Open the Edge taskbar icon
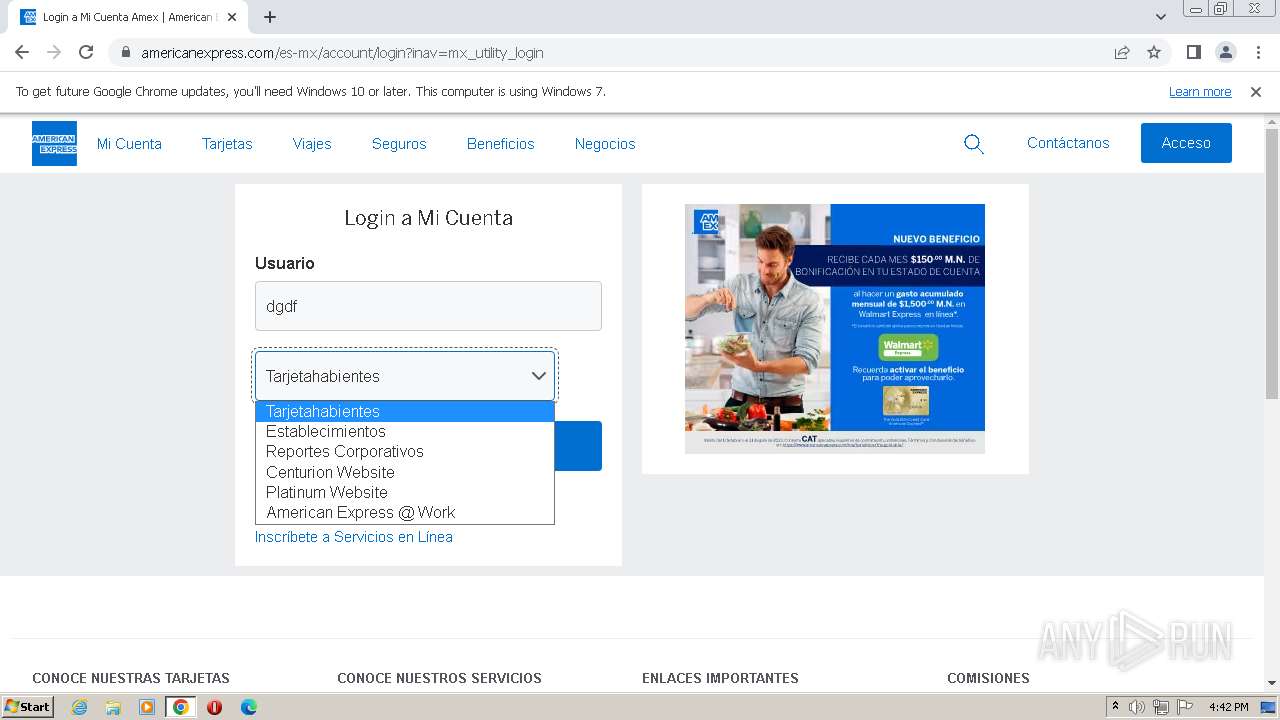This screenshot has width=1280, height=720. (248, 707)
